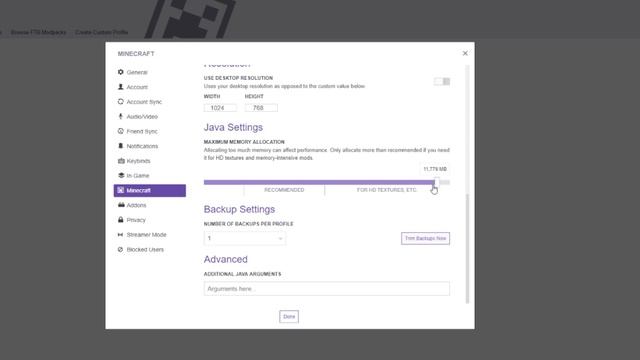Switch to Account Sync settings
The image size is (640, 360).
[149, 102]
